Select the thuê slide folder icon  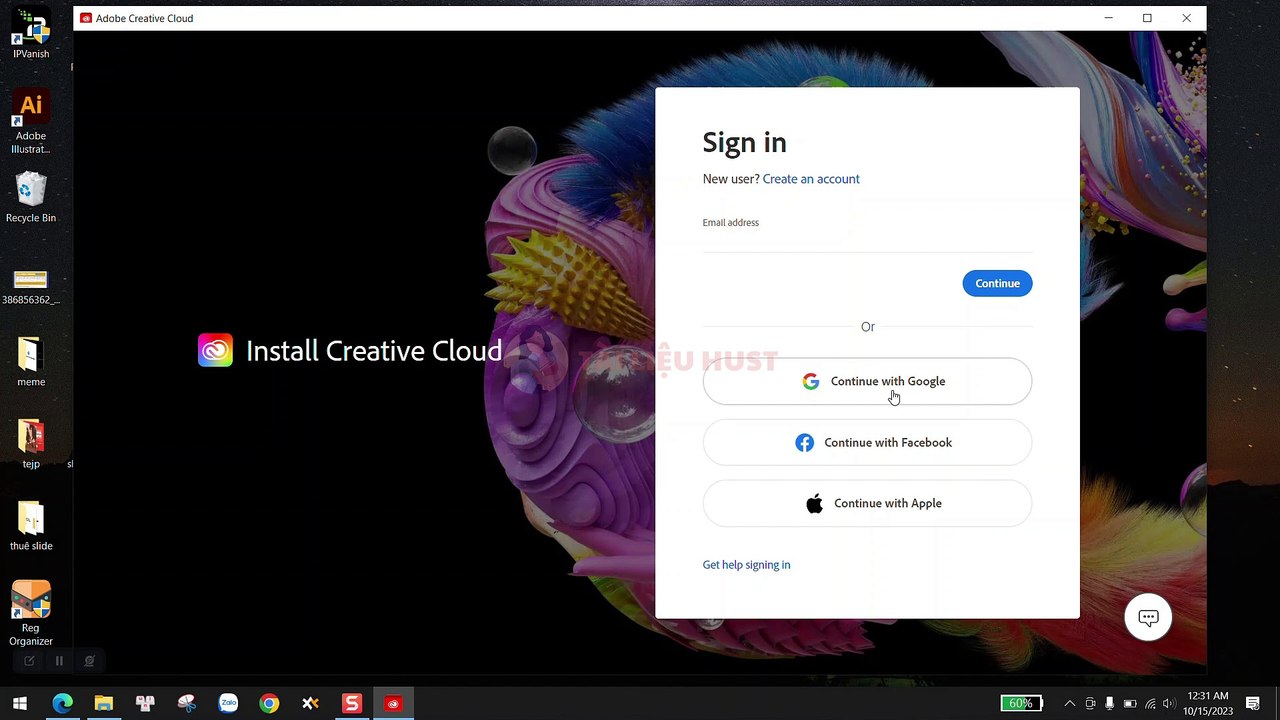point(31,526)
